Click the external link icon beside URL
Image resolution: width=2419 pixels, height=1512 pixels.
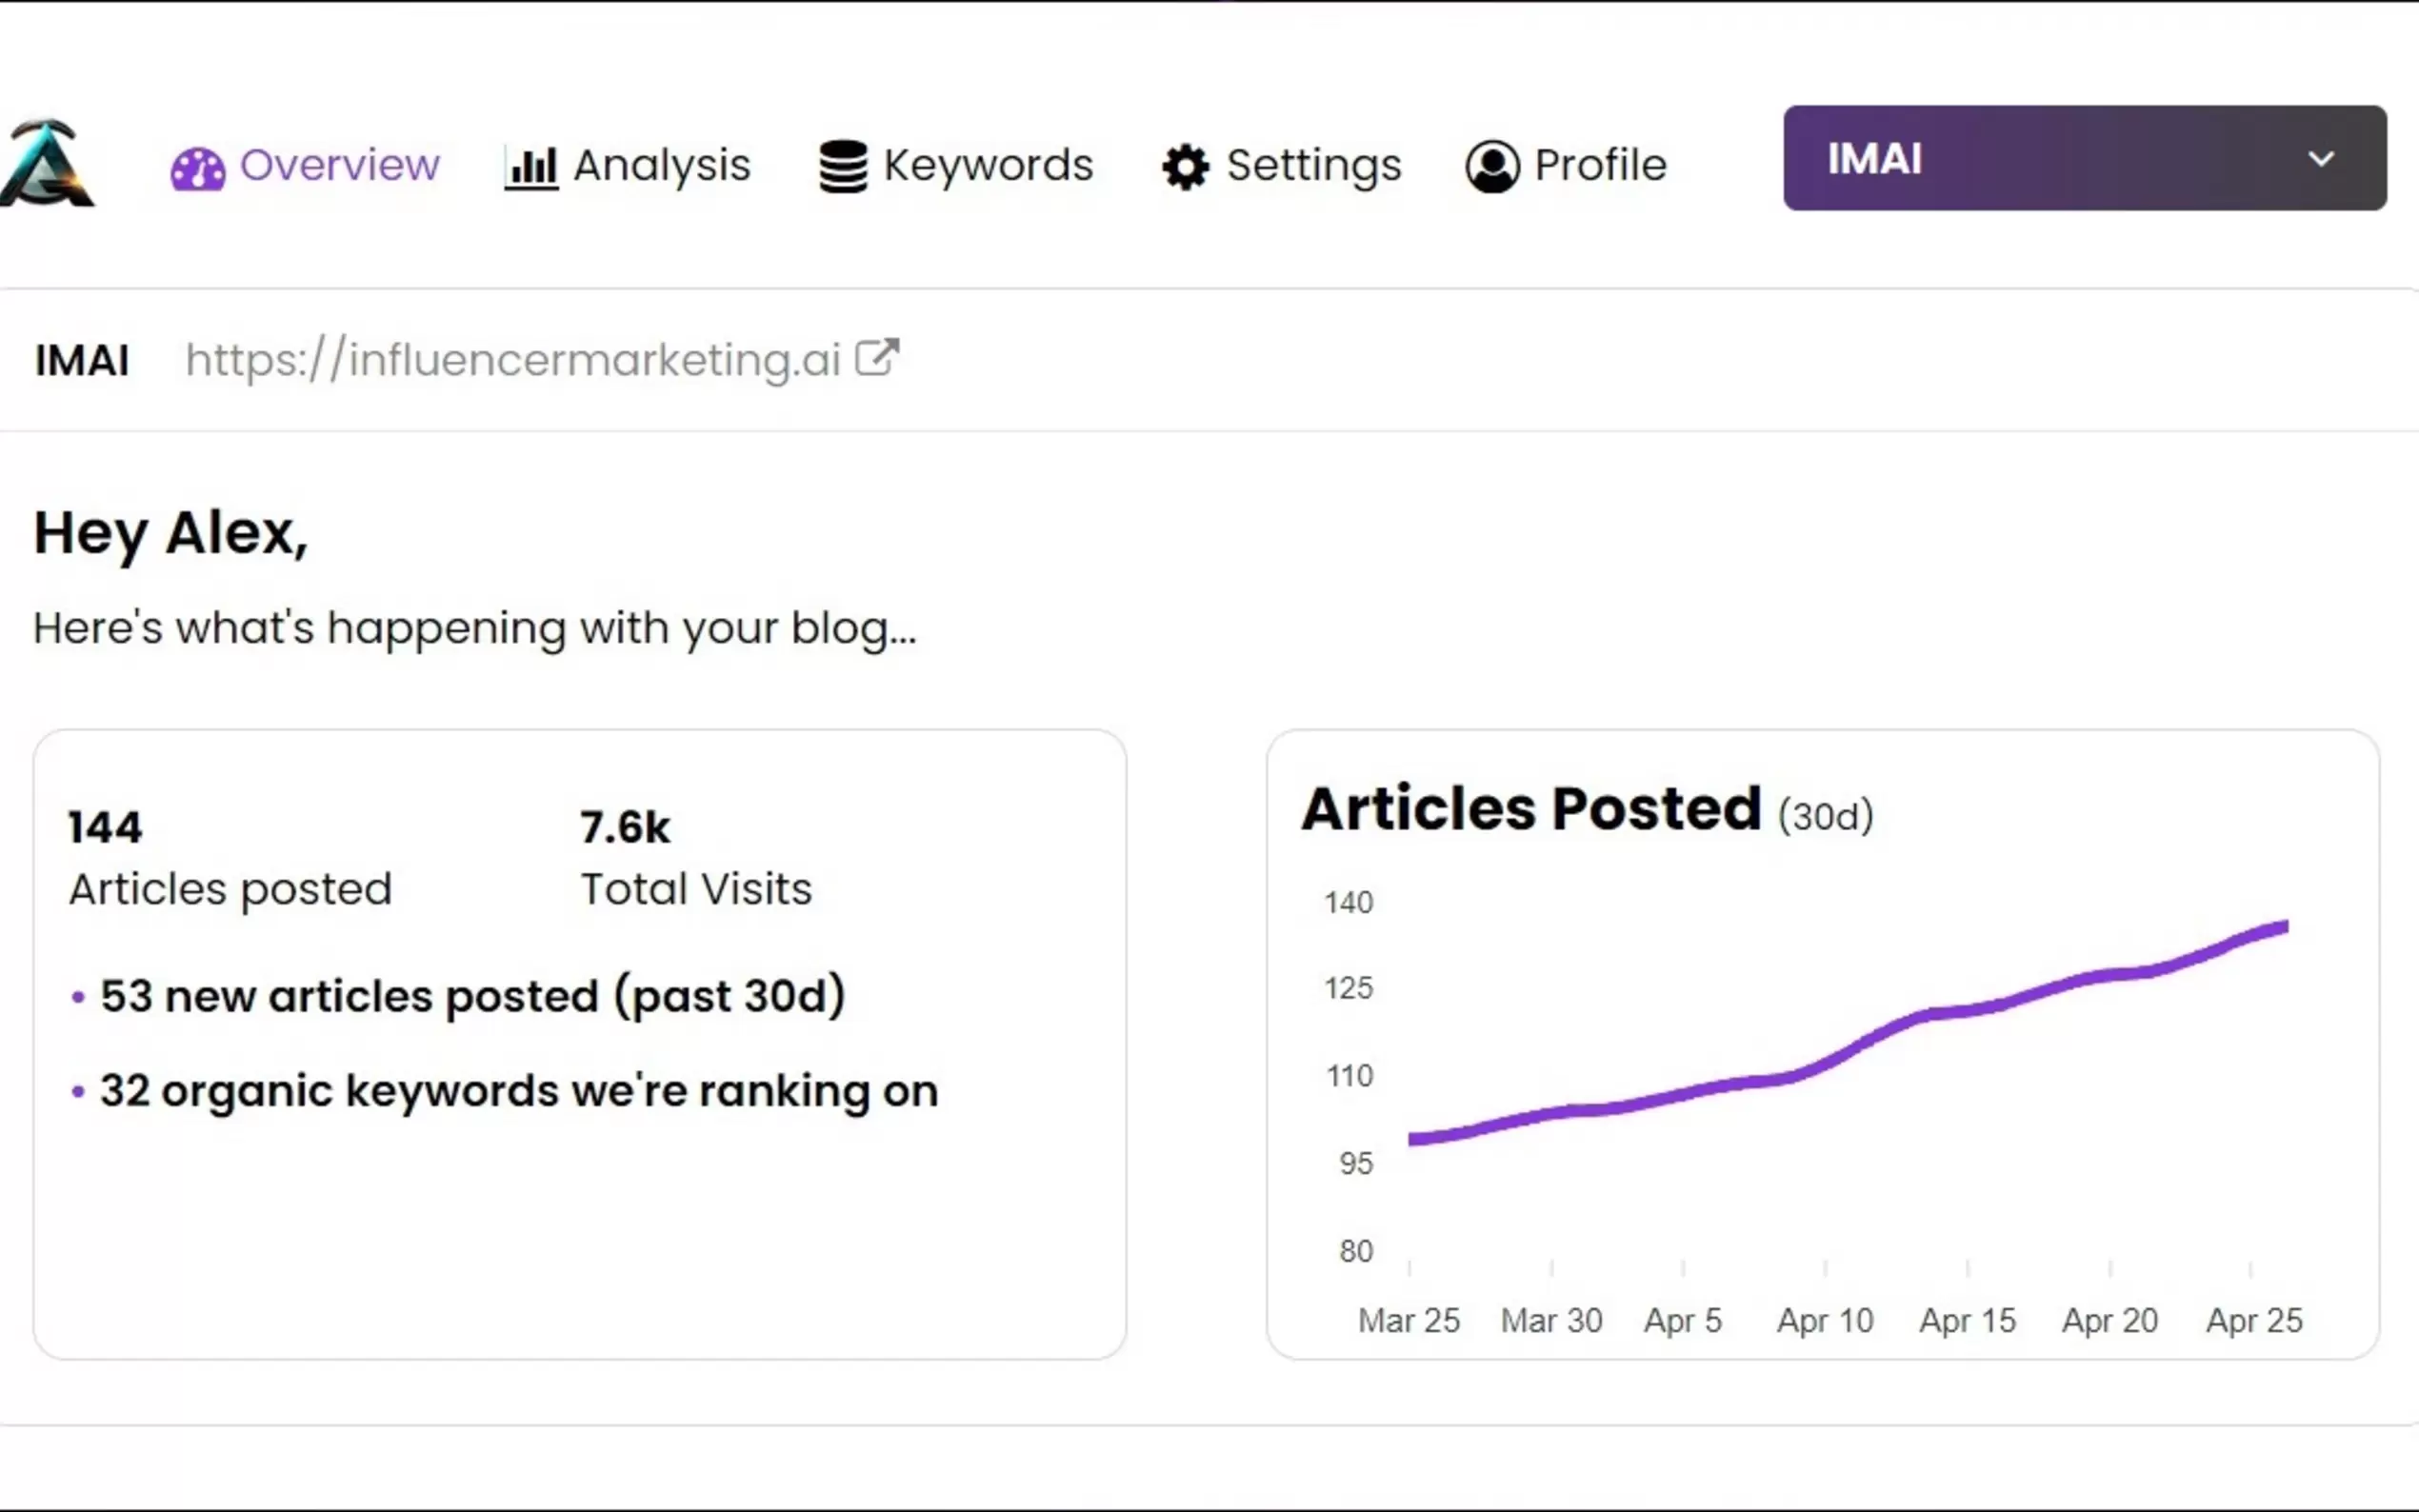coord(877,358)
